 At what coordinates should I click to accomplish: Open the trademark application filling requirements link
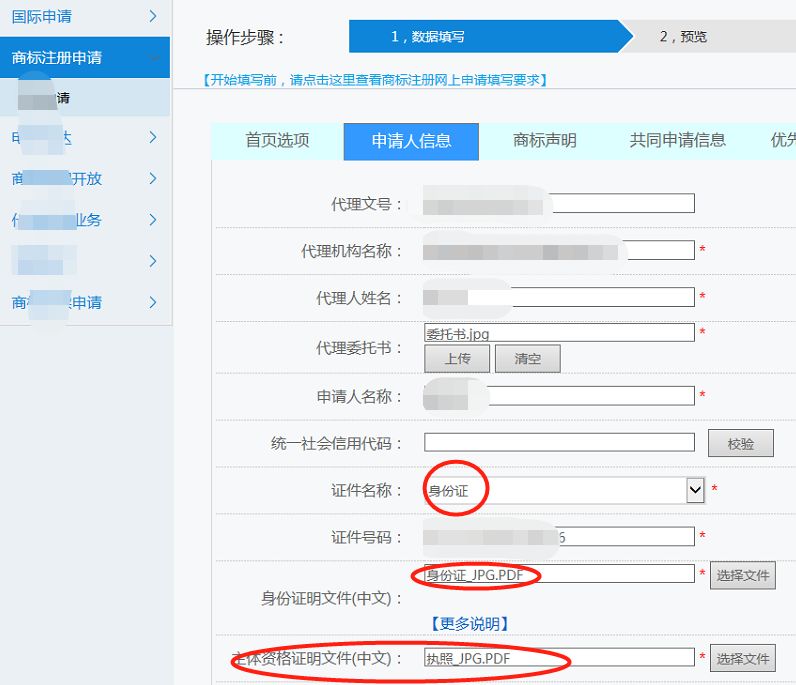375,80
